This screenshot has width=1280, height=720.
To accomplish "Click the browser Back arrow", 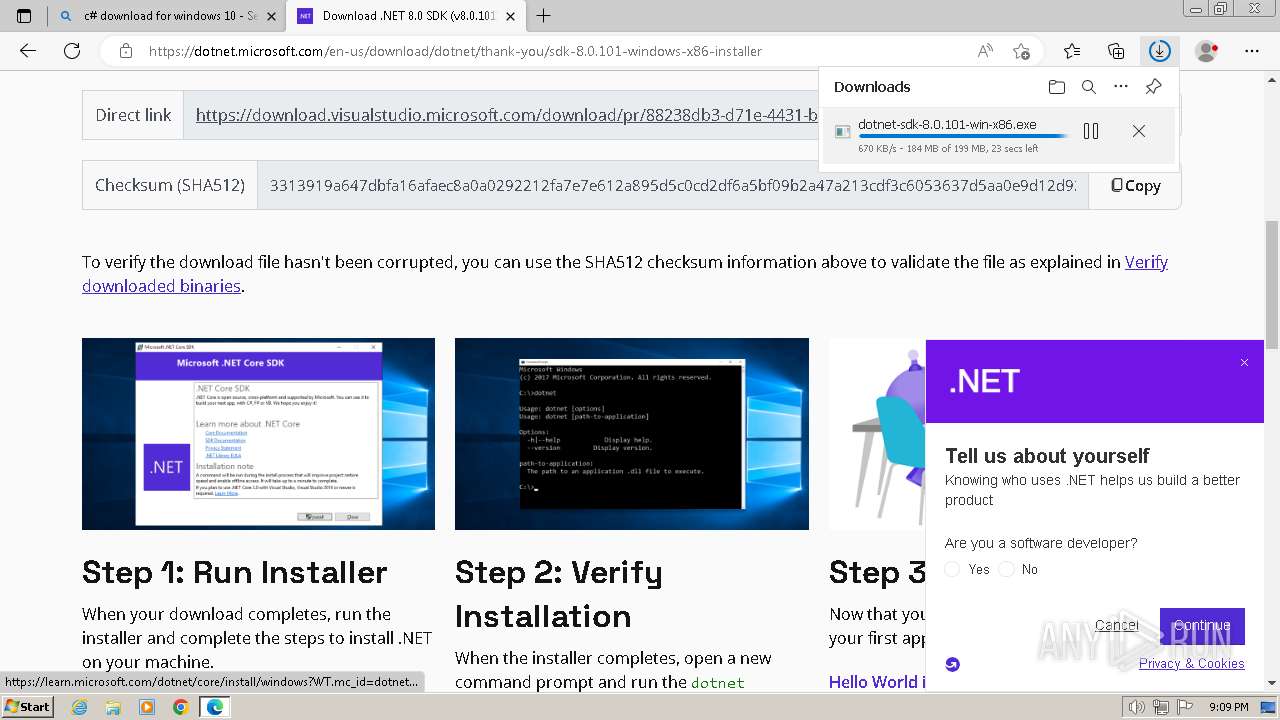I will point(28,51).
